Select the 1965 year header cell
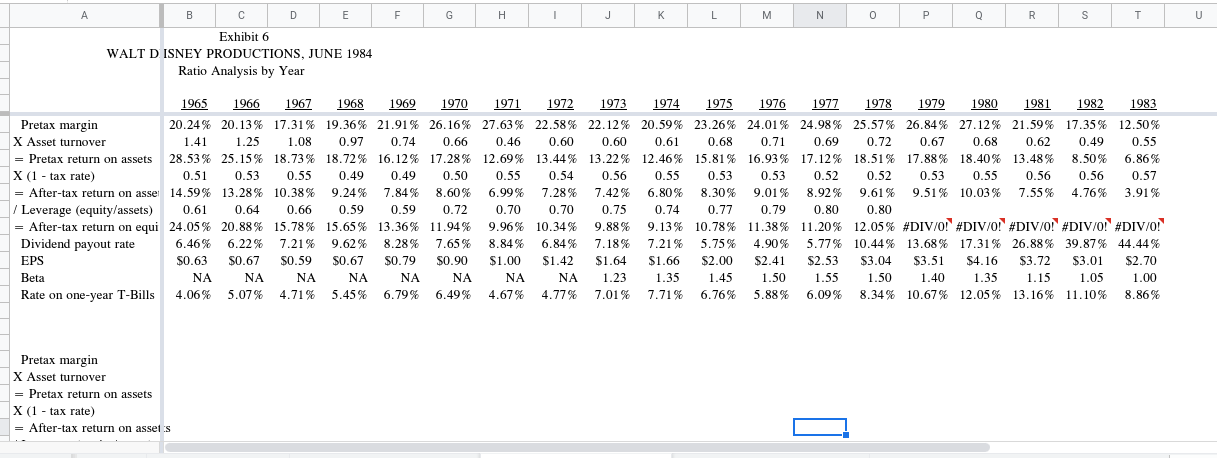The height and width of the screenshot is (458, 1217). 195,106
